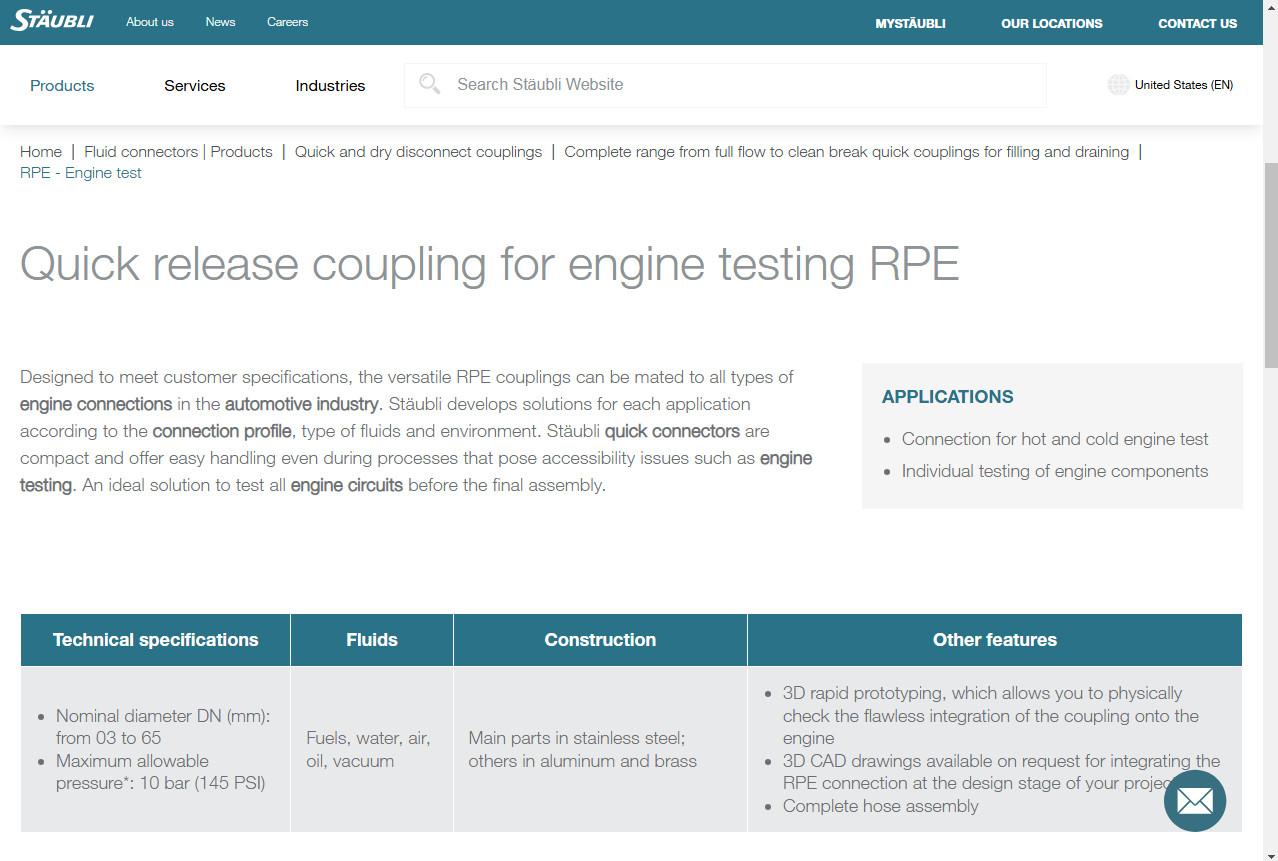This screenshot has width=1278, height=861.
Task: Click 'Maximum allowable pressure' bullet
Action: point(160,772)
